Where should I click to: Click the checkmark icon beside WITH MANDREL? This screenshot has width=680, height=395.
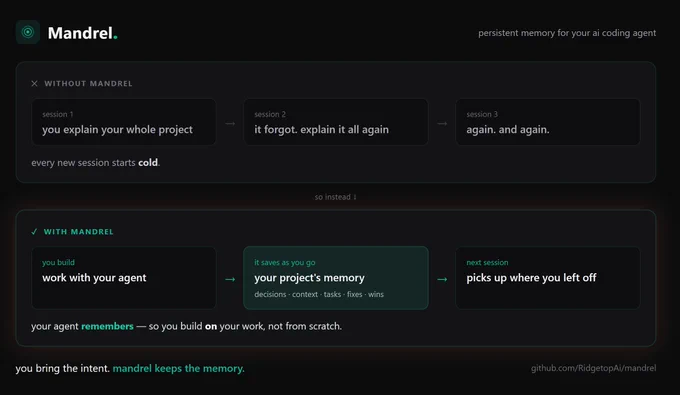click(x=34, y=232)
